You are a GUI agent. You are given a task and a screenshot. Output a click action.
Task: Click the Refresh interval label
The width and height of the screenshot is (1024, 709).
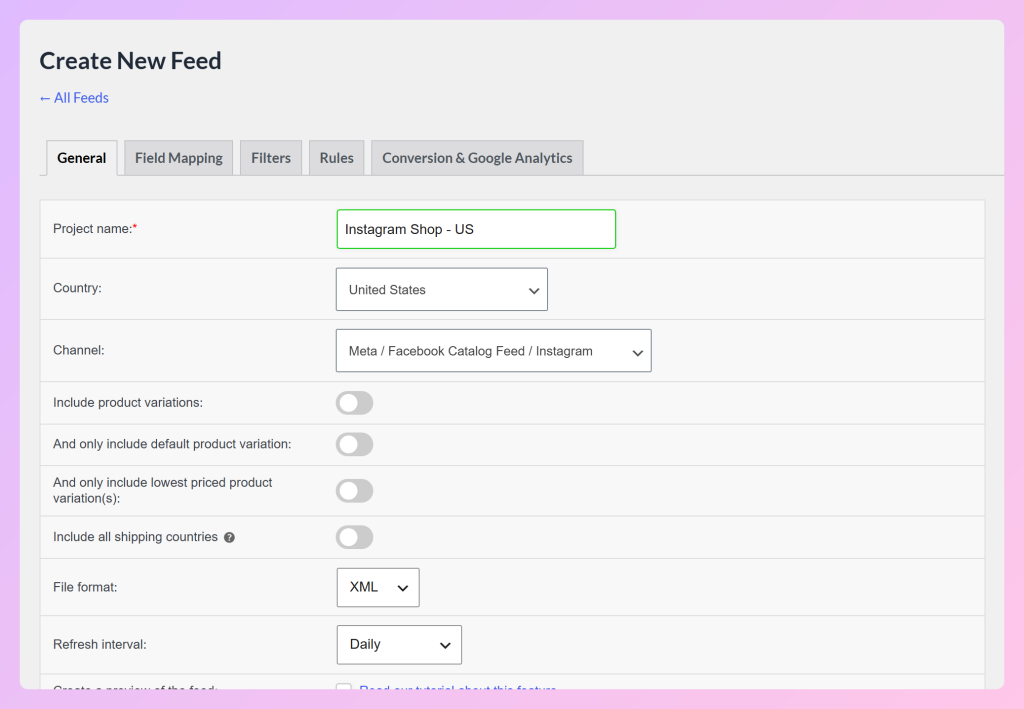click(99, 645)
